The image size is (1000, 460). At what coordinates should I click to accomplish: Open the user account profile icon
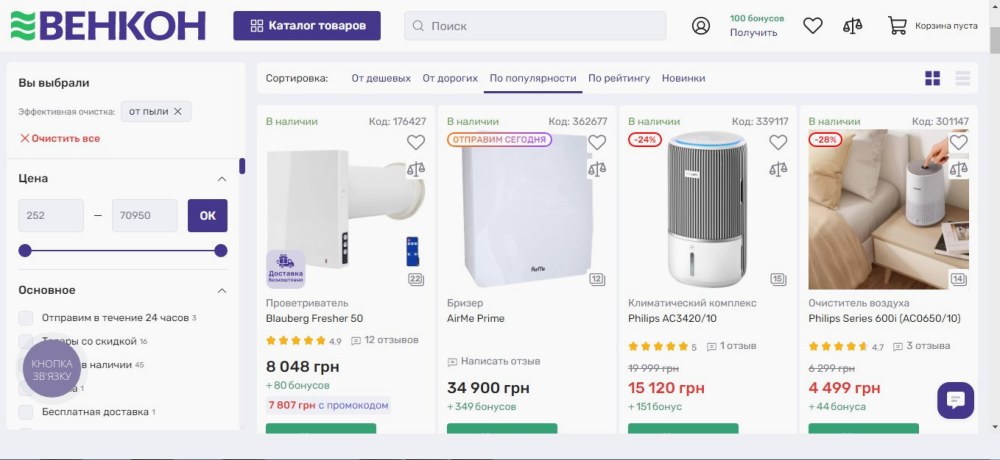click(x=701, y=26)
